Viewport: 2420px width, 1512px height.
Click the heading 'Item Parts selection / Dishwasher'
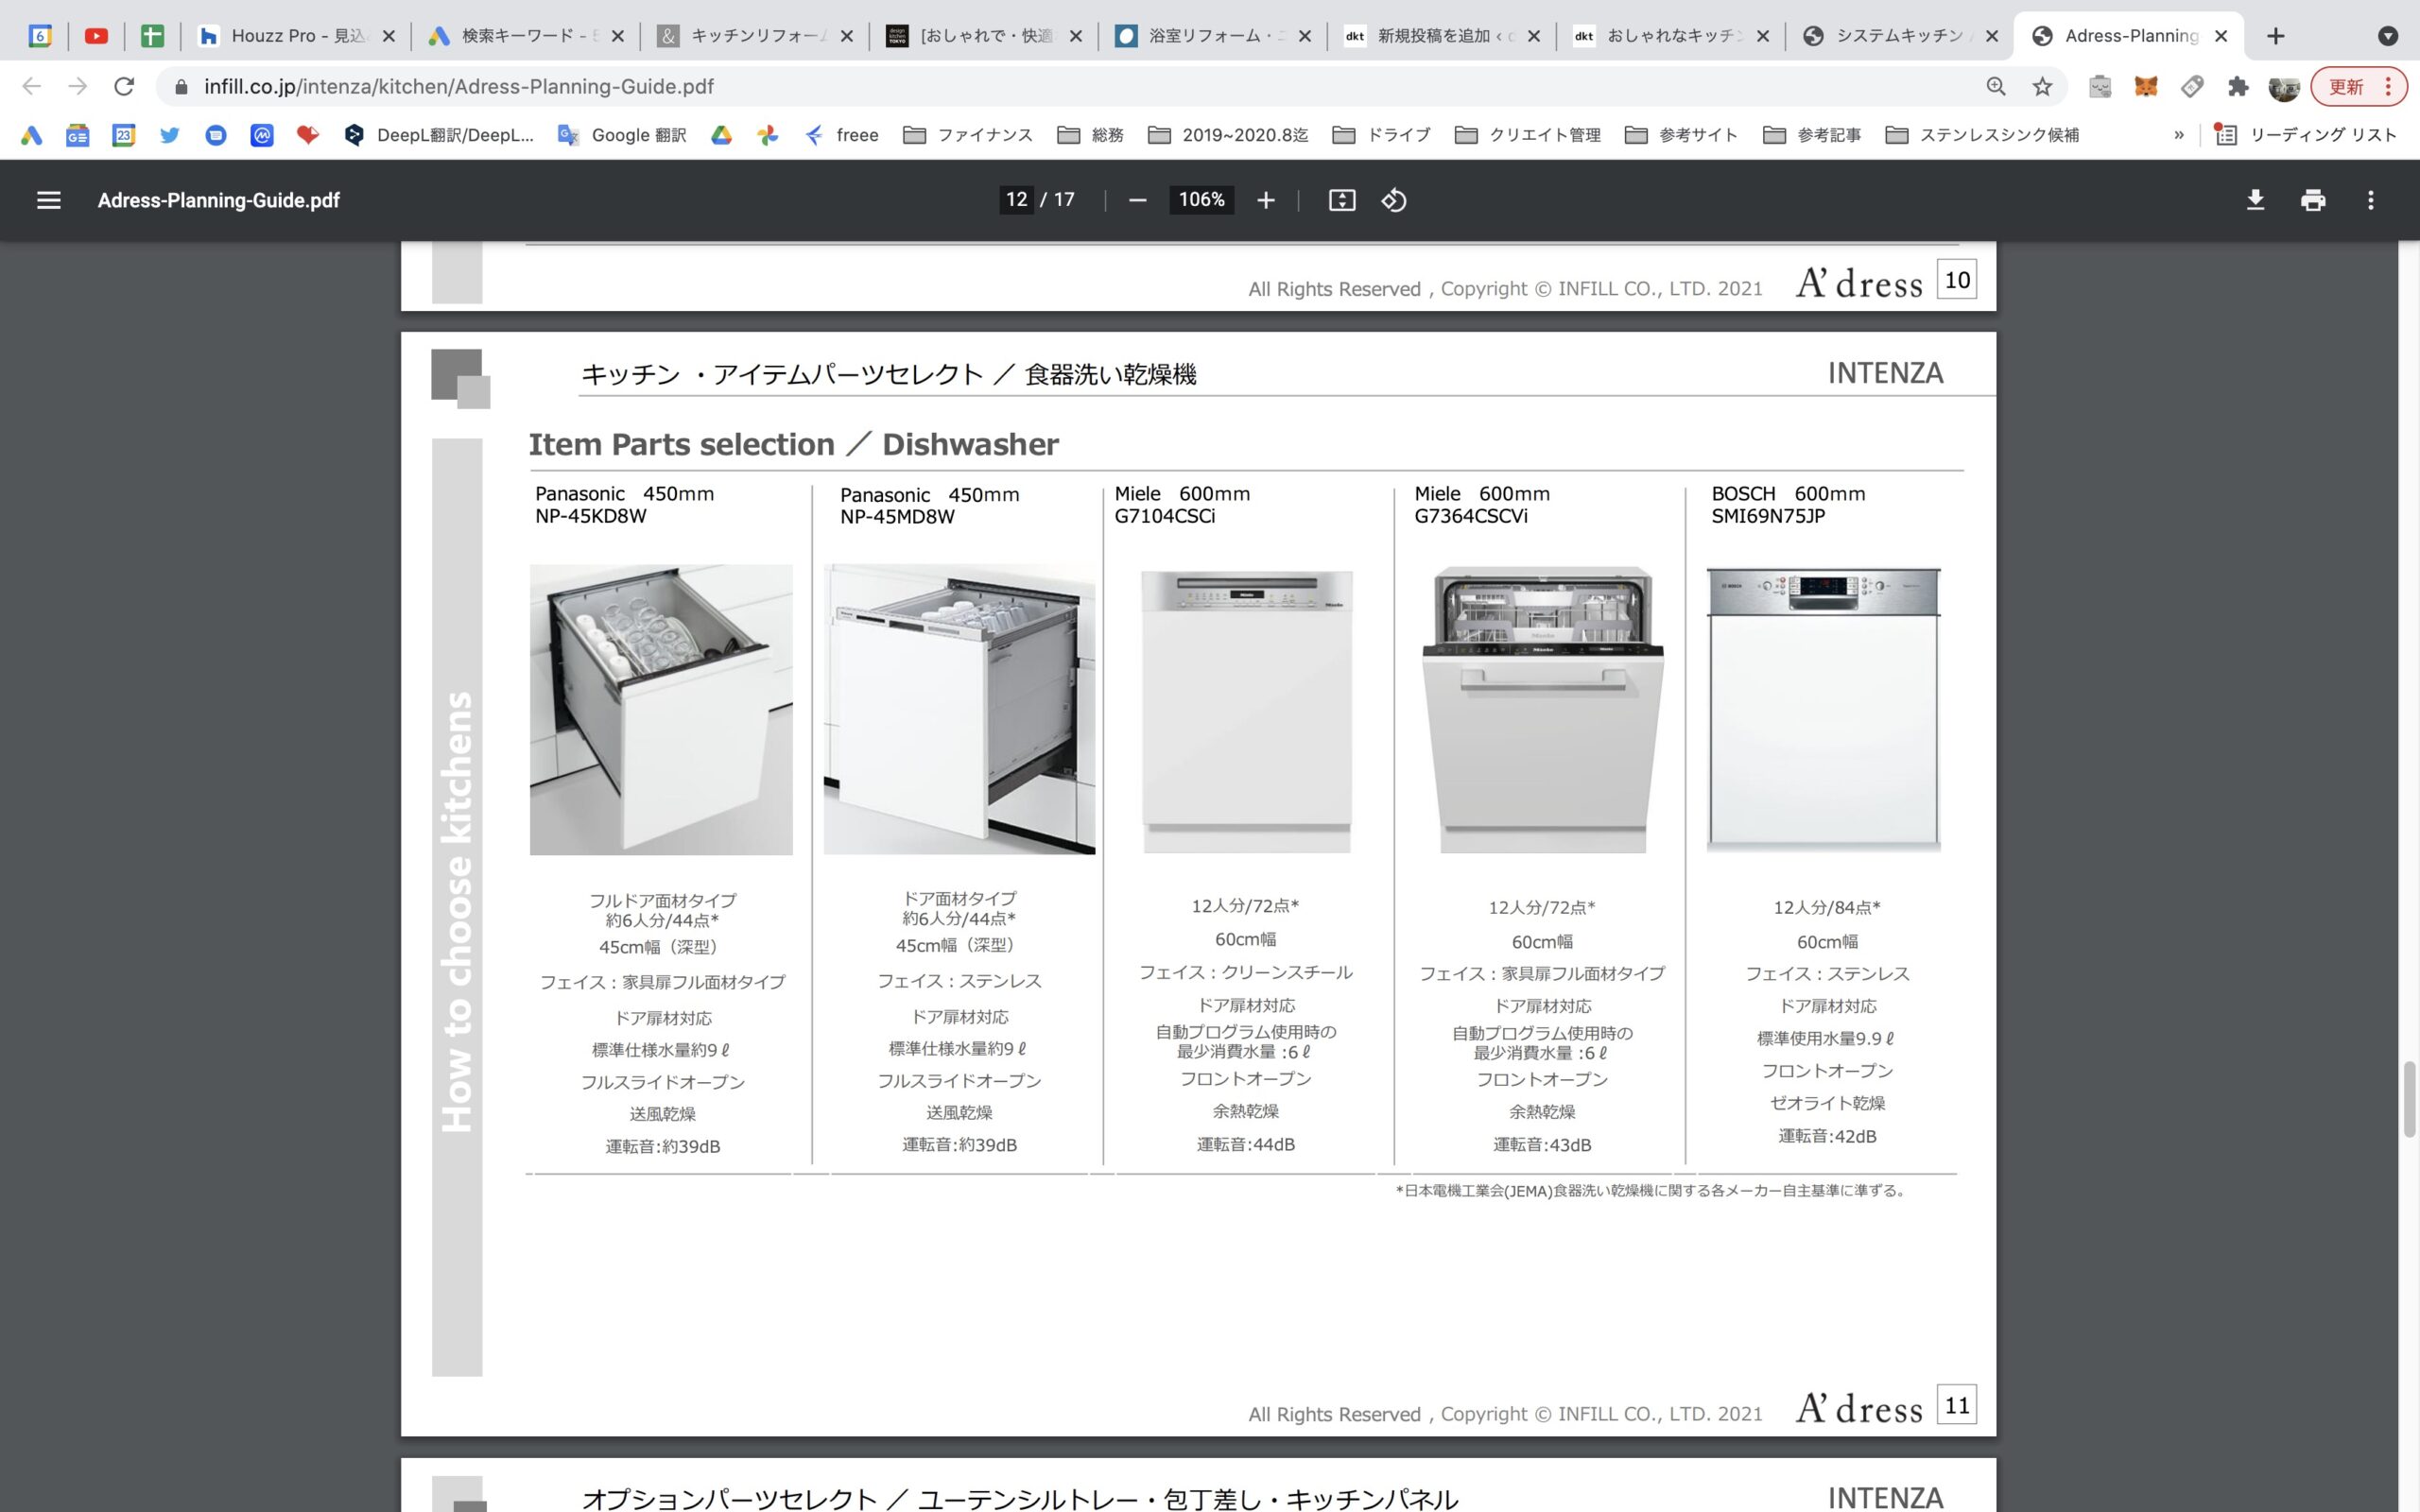tap(793, 444)
